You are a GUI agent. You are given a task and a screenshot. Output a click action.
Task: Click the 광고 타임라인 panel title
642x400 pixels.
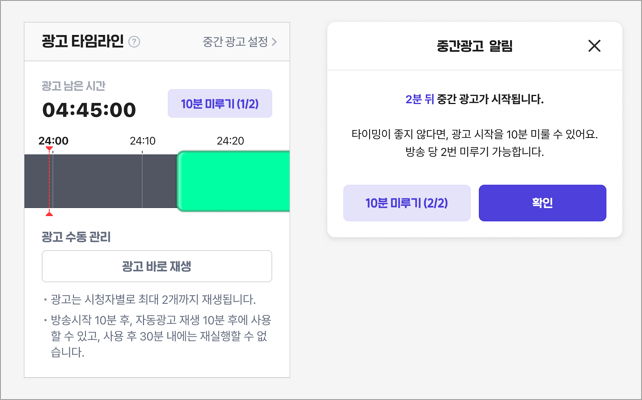pos(82,42)
